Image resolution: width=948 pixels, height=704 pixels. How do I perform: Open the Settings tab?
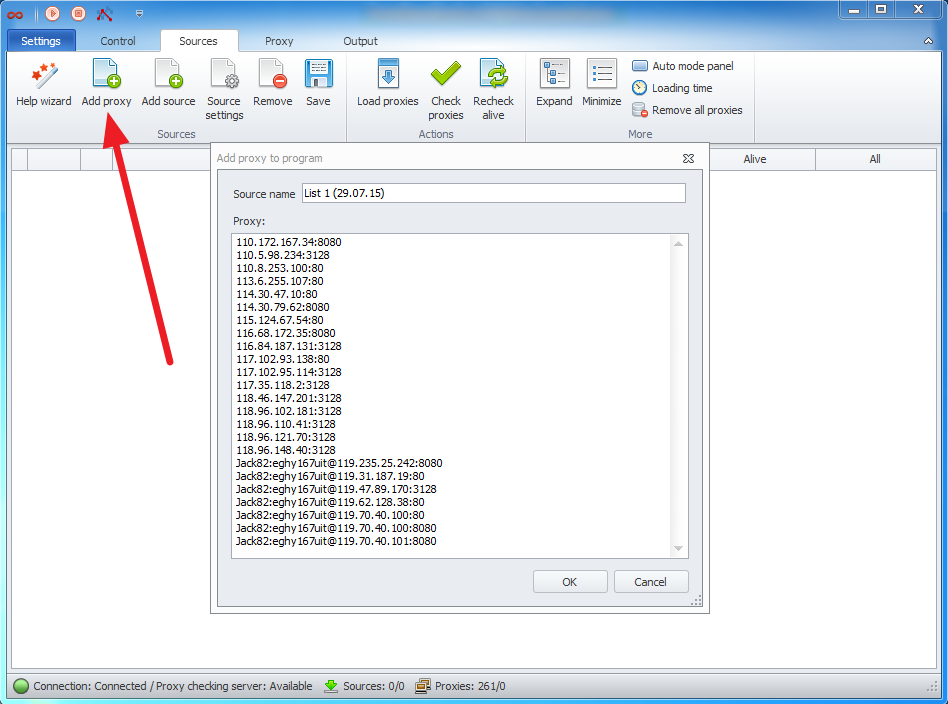pos(41,41)
